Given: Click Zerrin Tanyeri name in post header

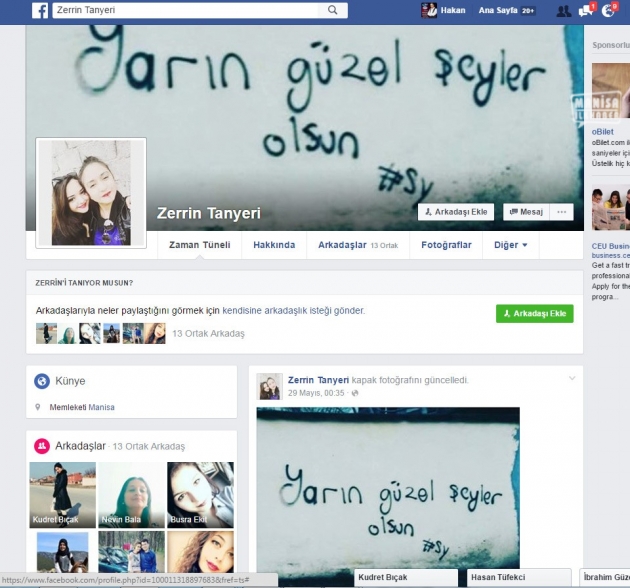Looking at the screenshot, I should 318,380.
